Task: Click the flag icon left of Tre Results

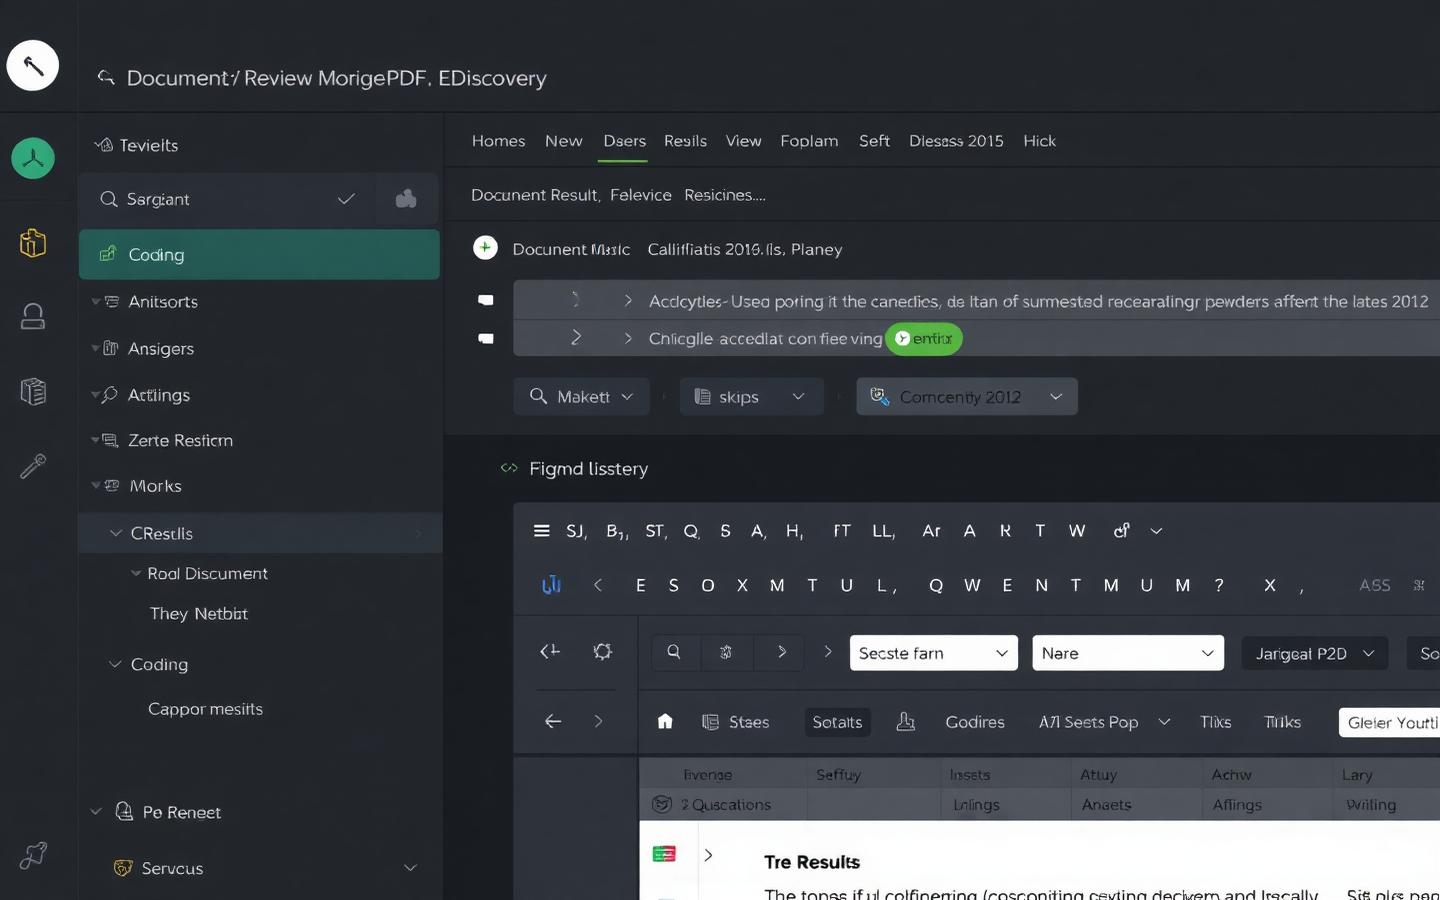Action: pyautogui.click(x=664, y=854)
